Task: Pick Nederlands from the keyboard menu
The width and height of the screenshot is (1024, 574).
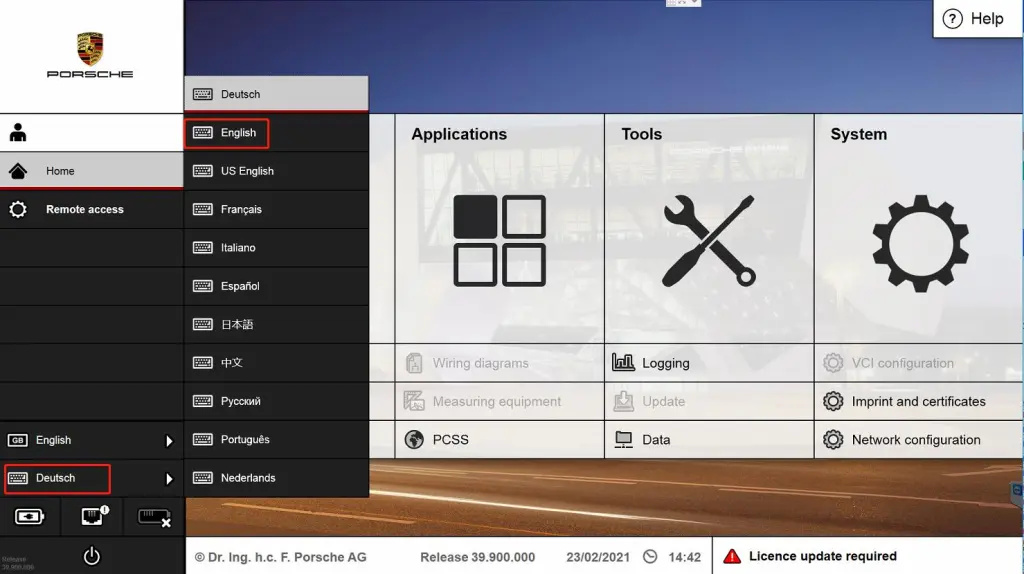Action: tap(247, 478)
